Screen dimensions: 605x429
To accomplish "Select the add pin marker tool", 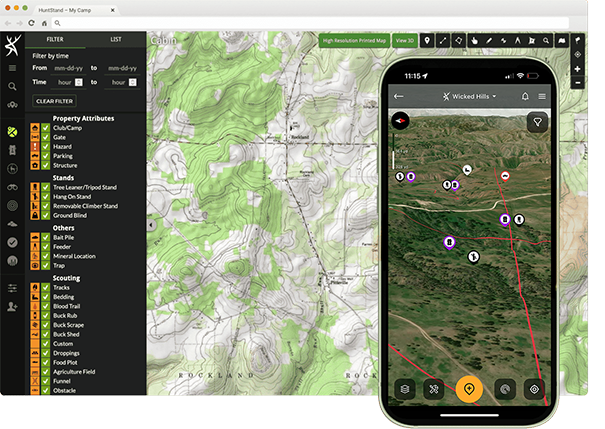I will (x=427, y=41).
